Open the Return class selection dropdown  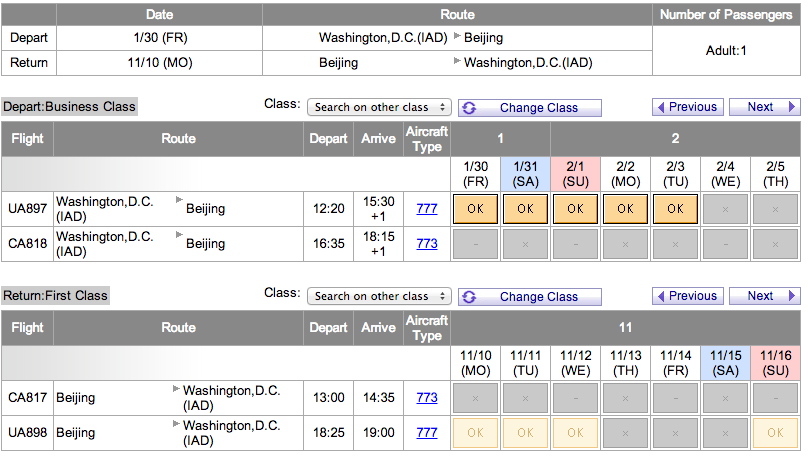[x=379, y=296]
